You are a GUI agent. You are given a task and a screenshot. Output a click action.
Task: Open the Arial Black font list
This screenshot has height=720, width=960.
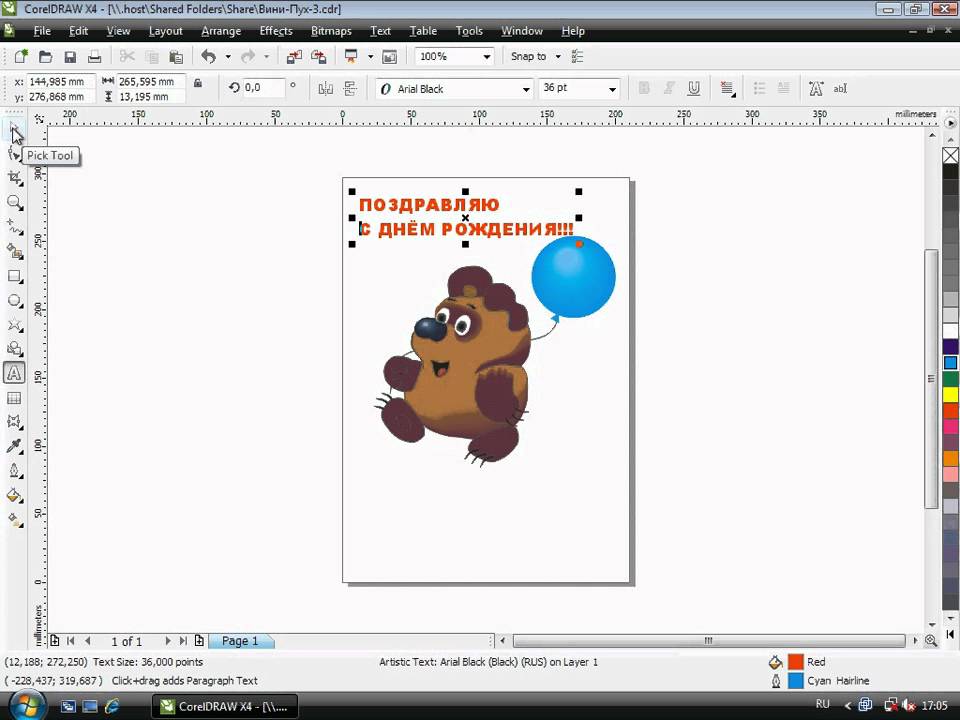526,89
